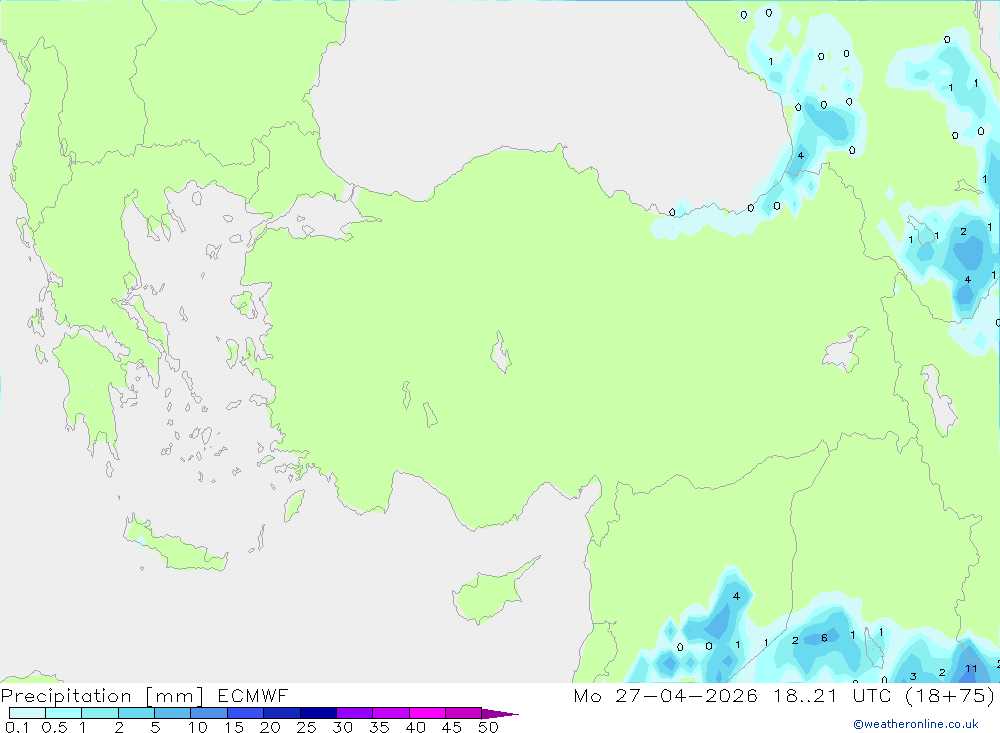The width and height of the screenshot is (1000, 733).
Task: Click the '11' precipitation value on map
Action: 971,669
